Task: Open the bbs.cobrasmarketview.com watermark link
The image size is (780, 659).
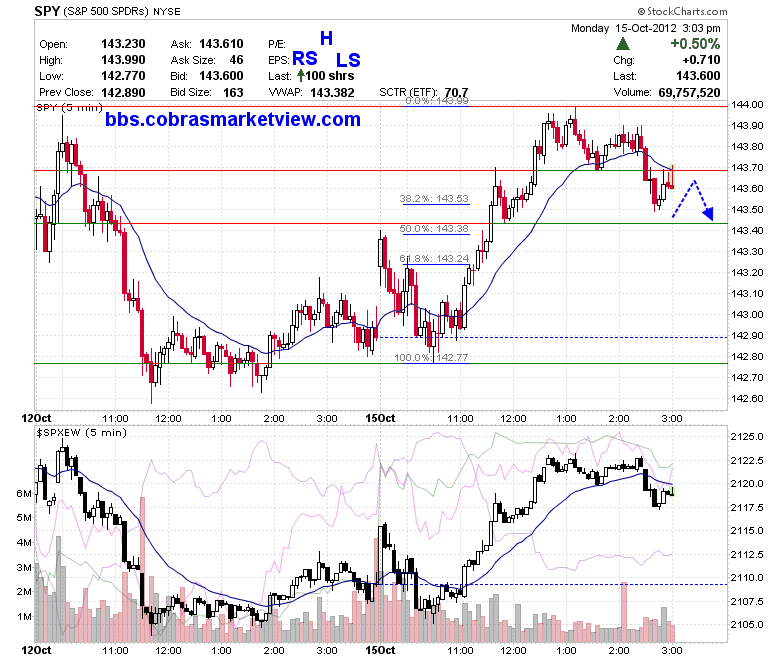Action: pyautogui.click(x=233, y=119)
